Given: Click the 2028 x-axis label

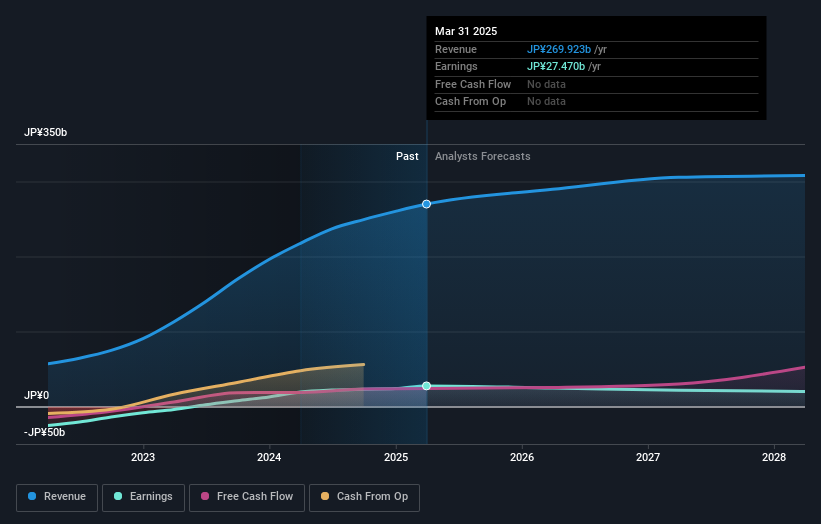Looking at the screenshot, I should click(774, 458).
